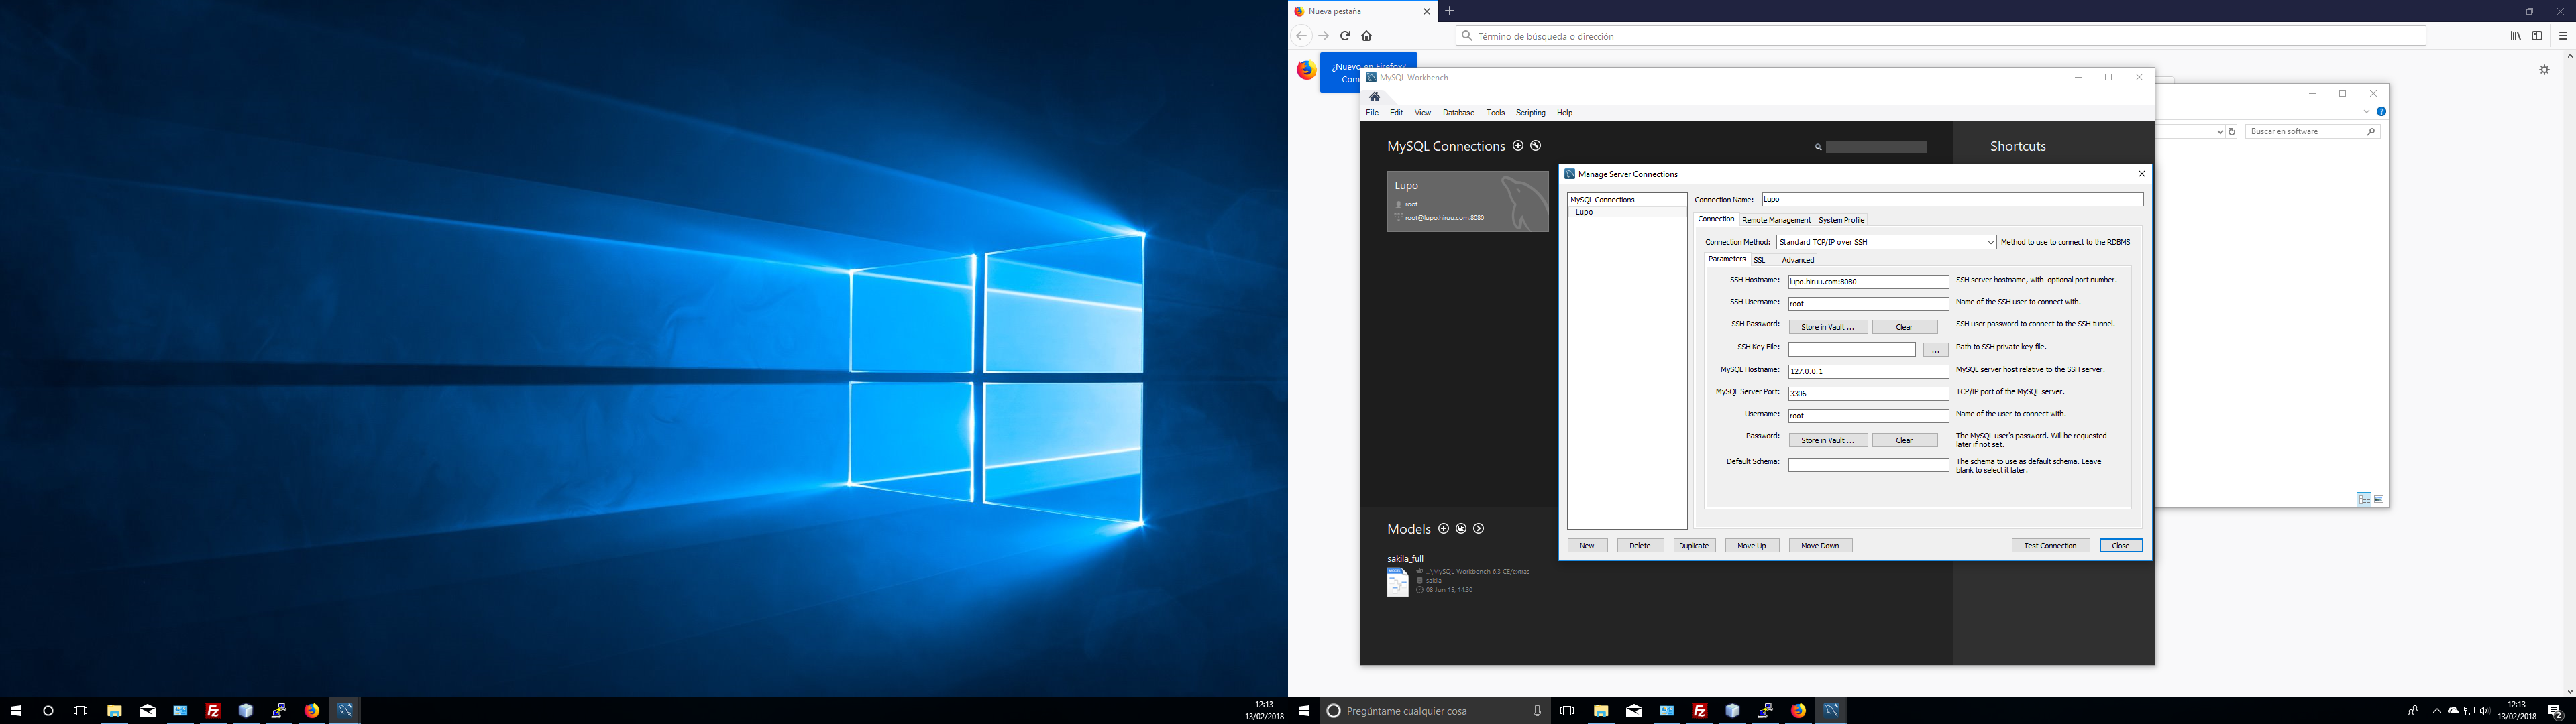The height and width of the screenshot is (724, 2576).
Task: Open the Firefox library icon
Action: [2515, 36]
